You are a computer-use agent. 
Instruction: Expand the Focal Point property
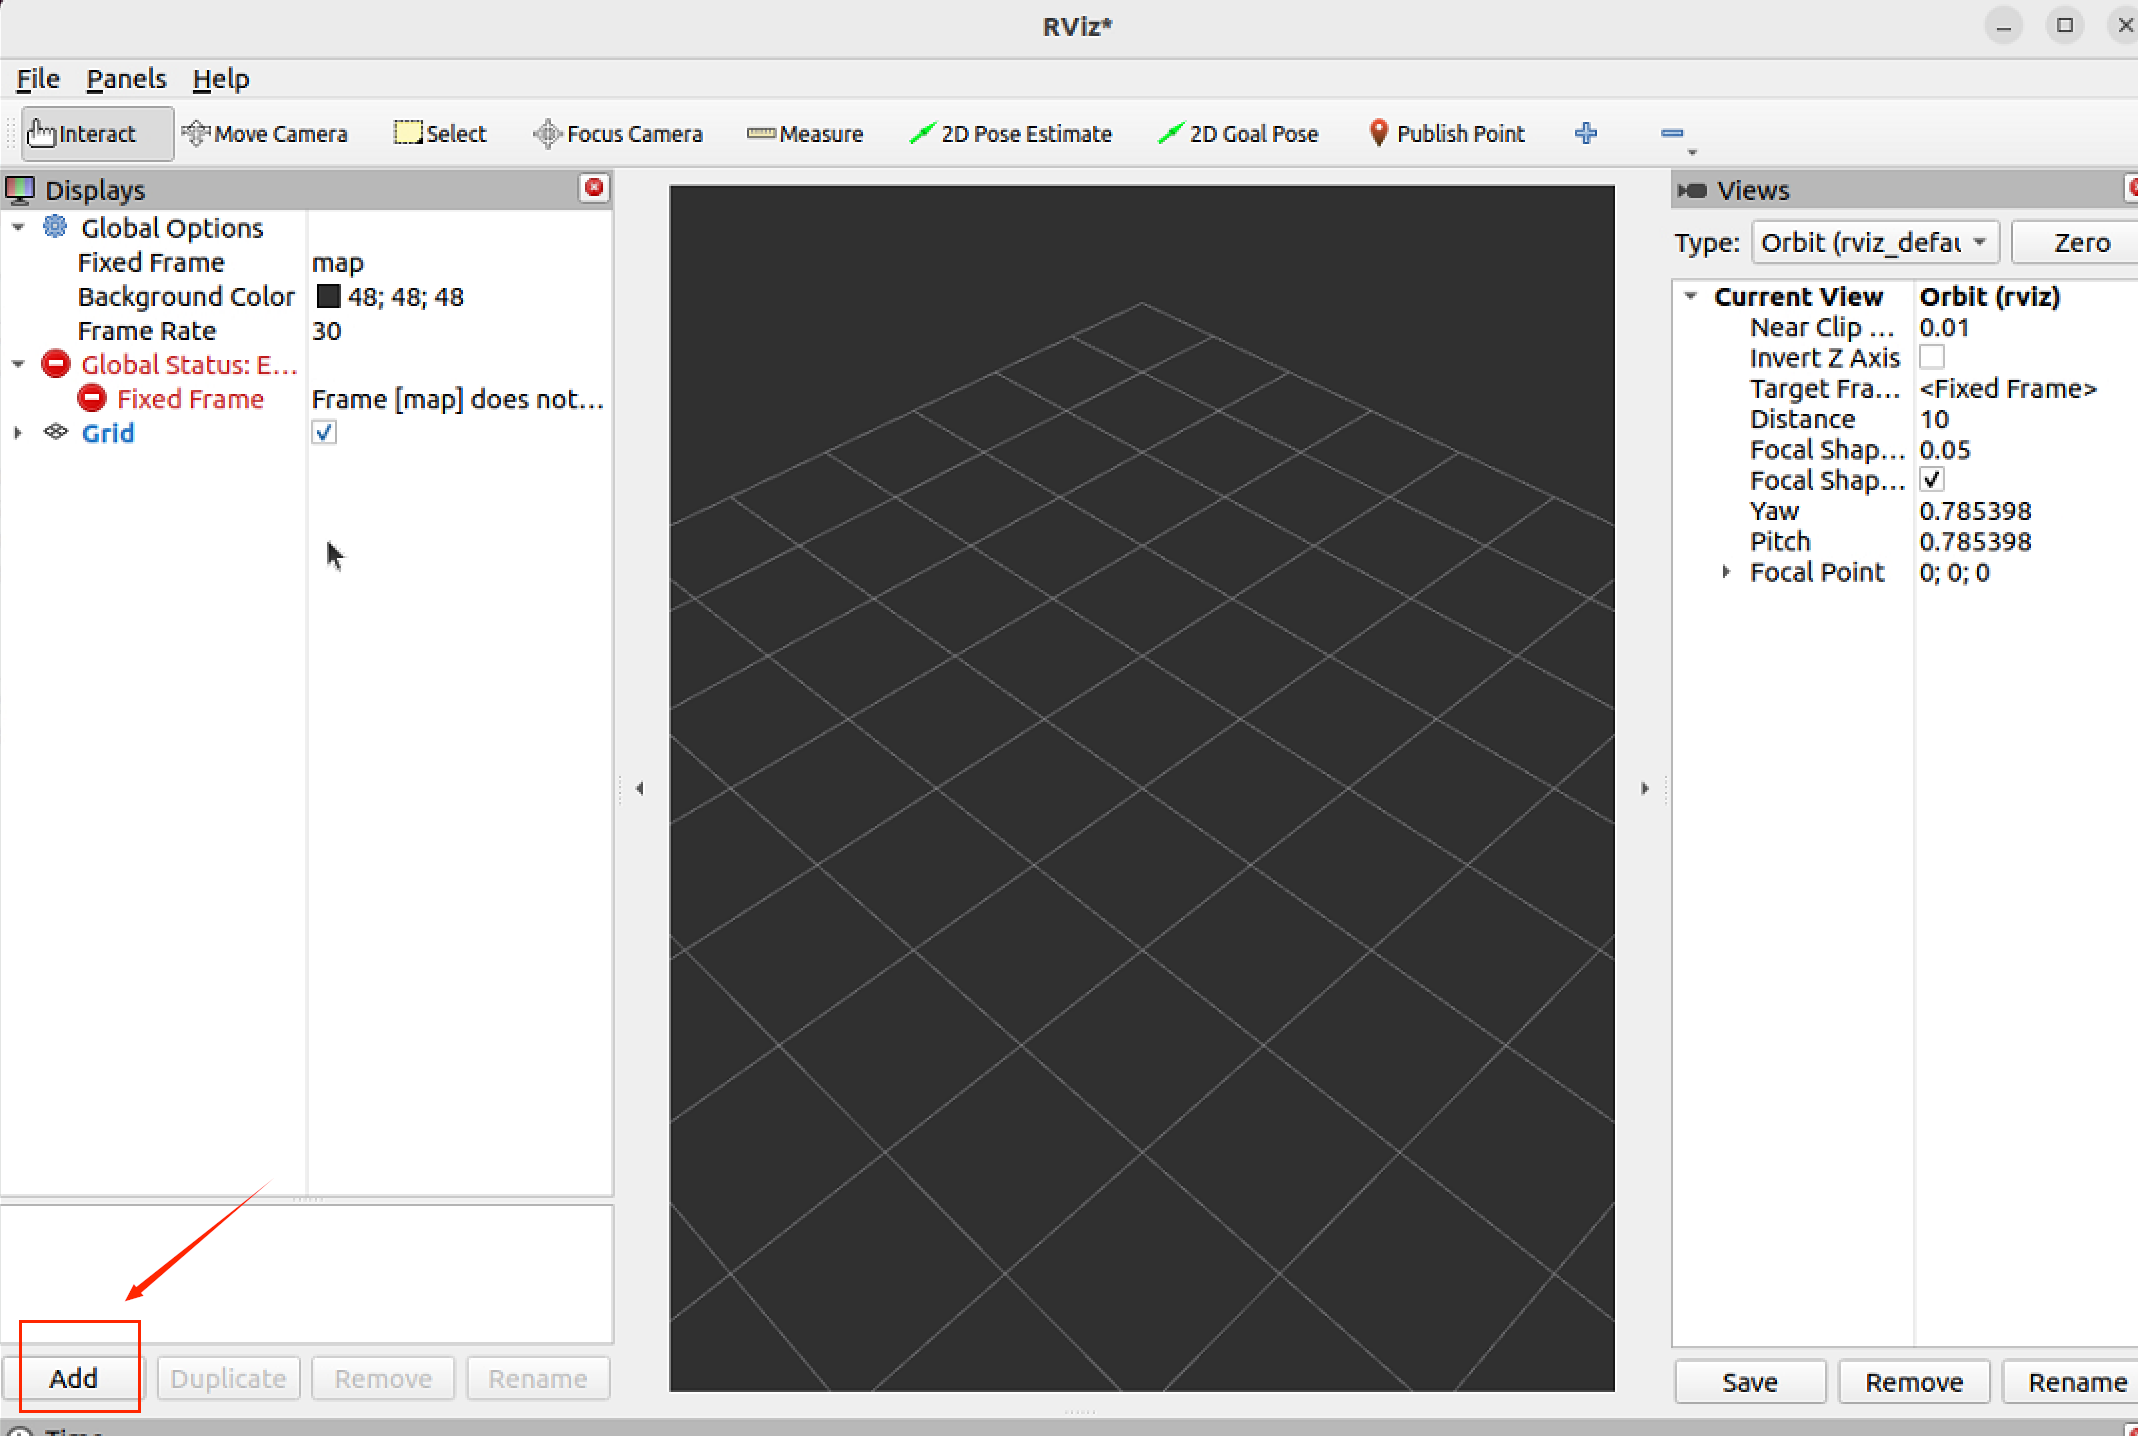coord(1726,572)
